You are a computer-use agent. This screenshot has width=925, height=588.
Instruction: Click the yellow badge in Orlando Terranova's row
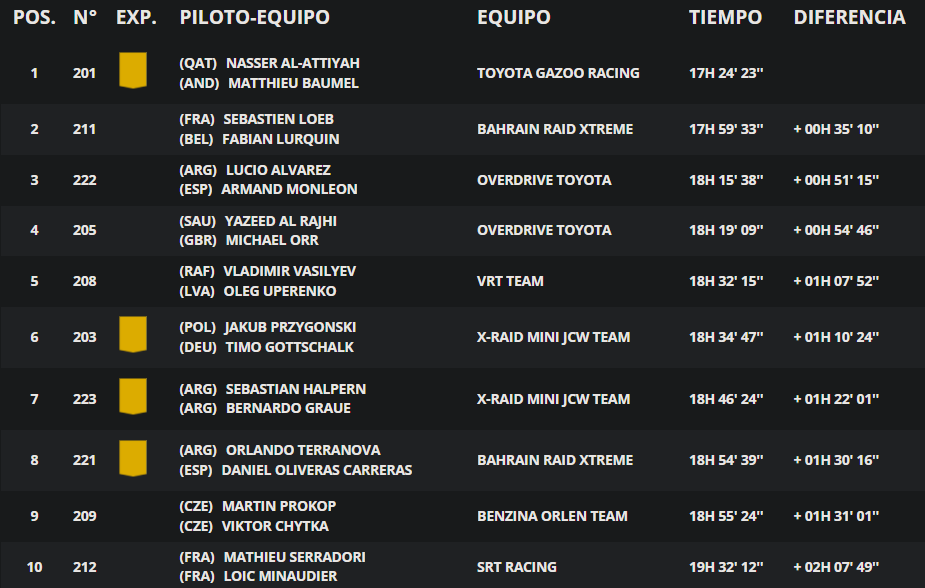(x=133, y=458)
